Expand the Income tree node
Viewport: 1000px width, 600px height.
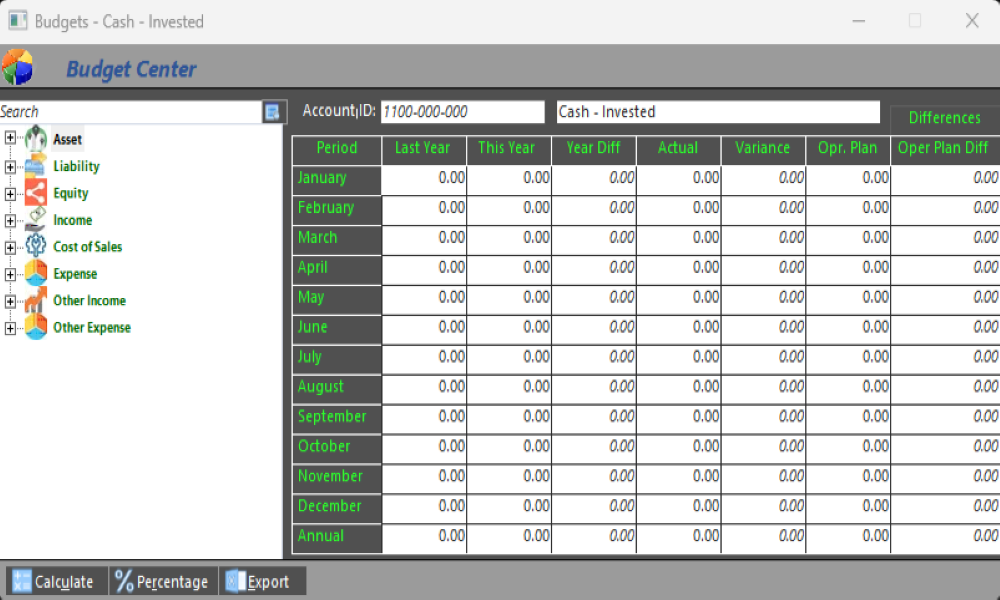tap(10, 221)
